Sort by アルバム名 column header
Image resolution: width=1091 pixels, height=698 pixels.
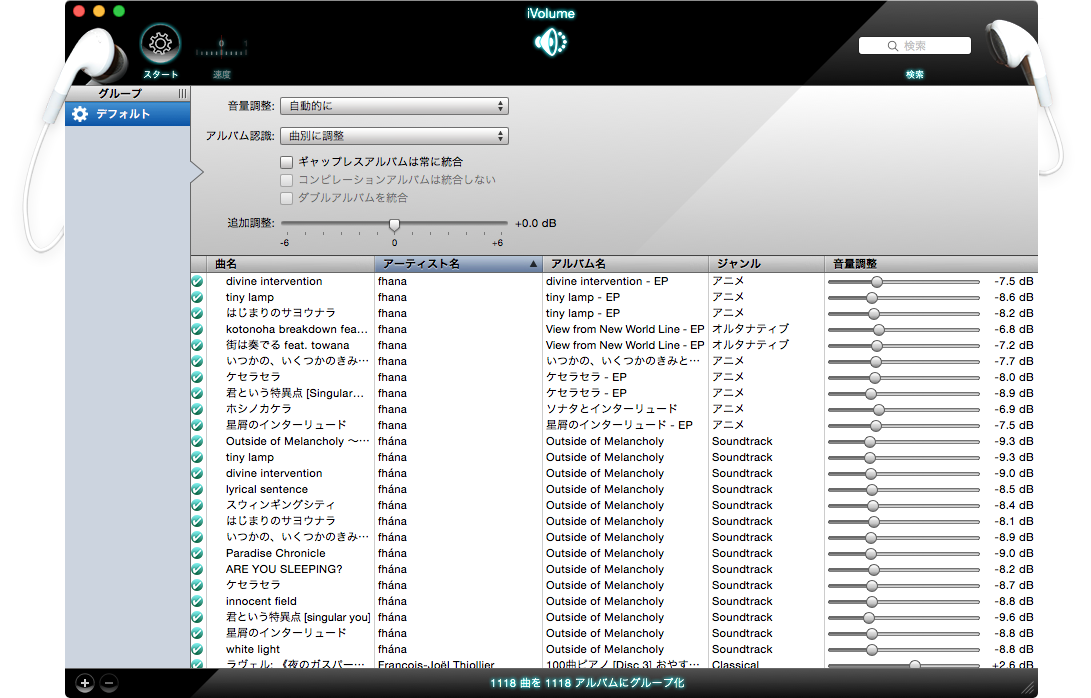[626, 264]
